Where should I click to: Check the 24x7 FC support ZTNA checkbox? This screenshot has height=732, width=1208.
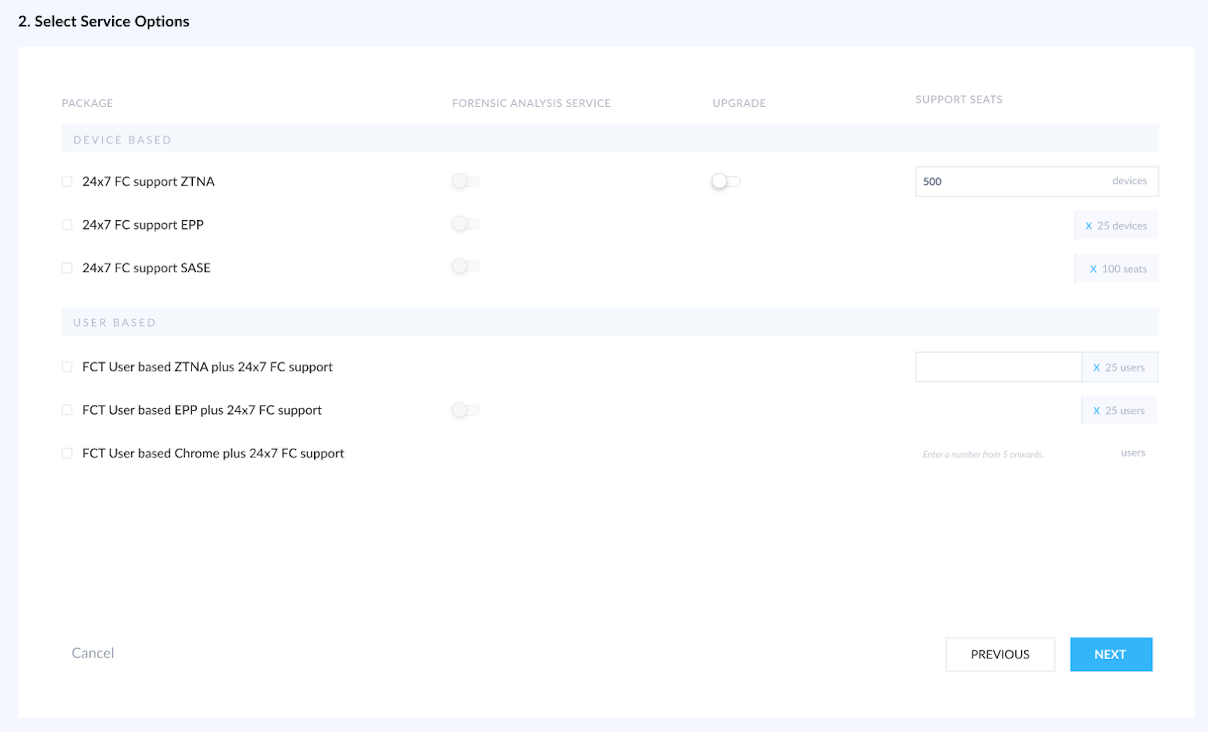pos(66,181)
